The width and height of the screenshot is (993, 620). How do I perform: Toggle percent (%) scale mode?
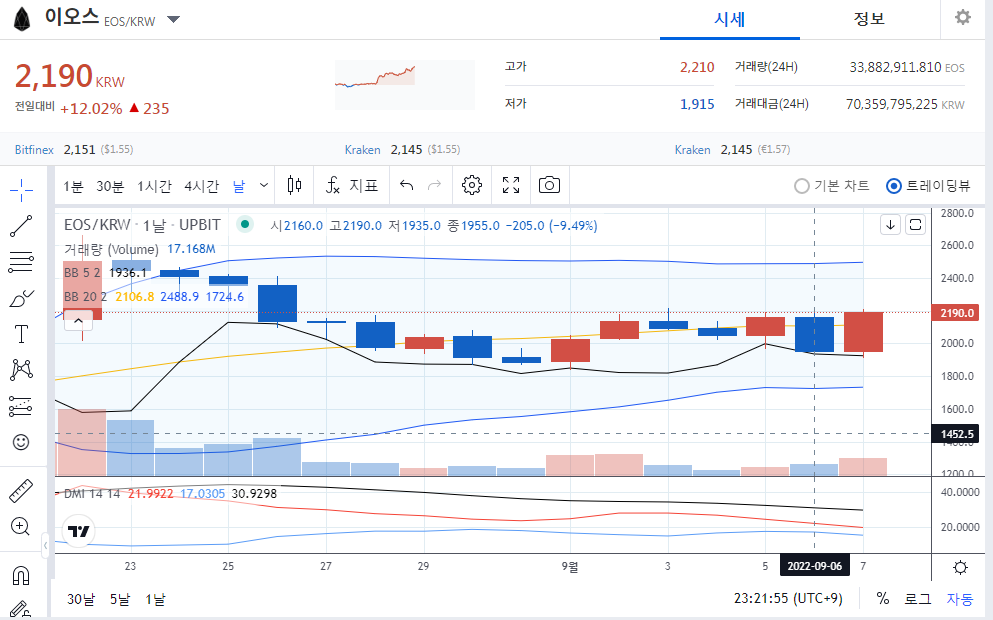[x=883, y=598]
